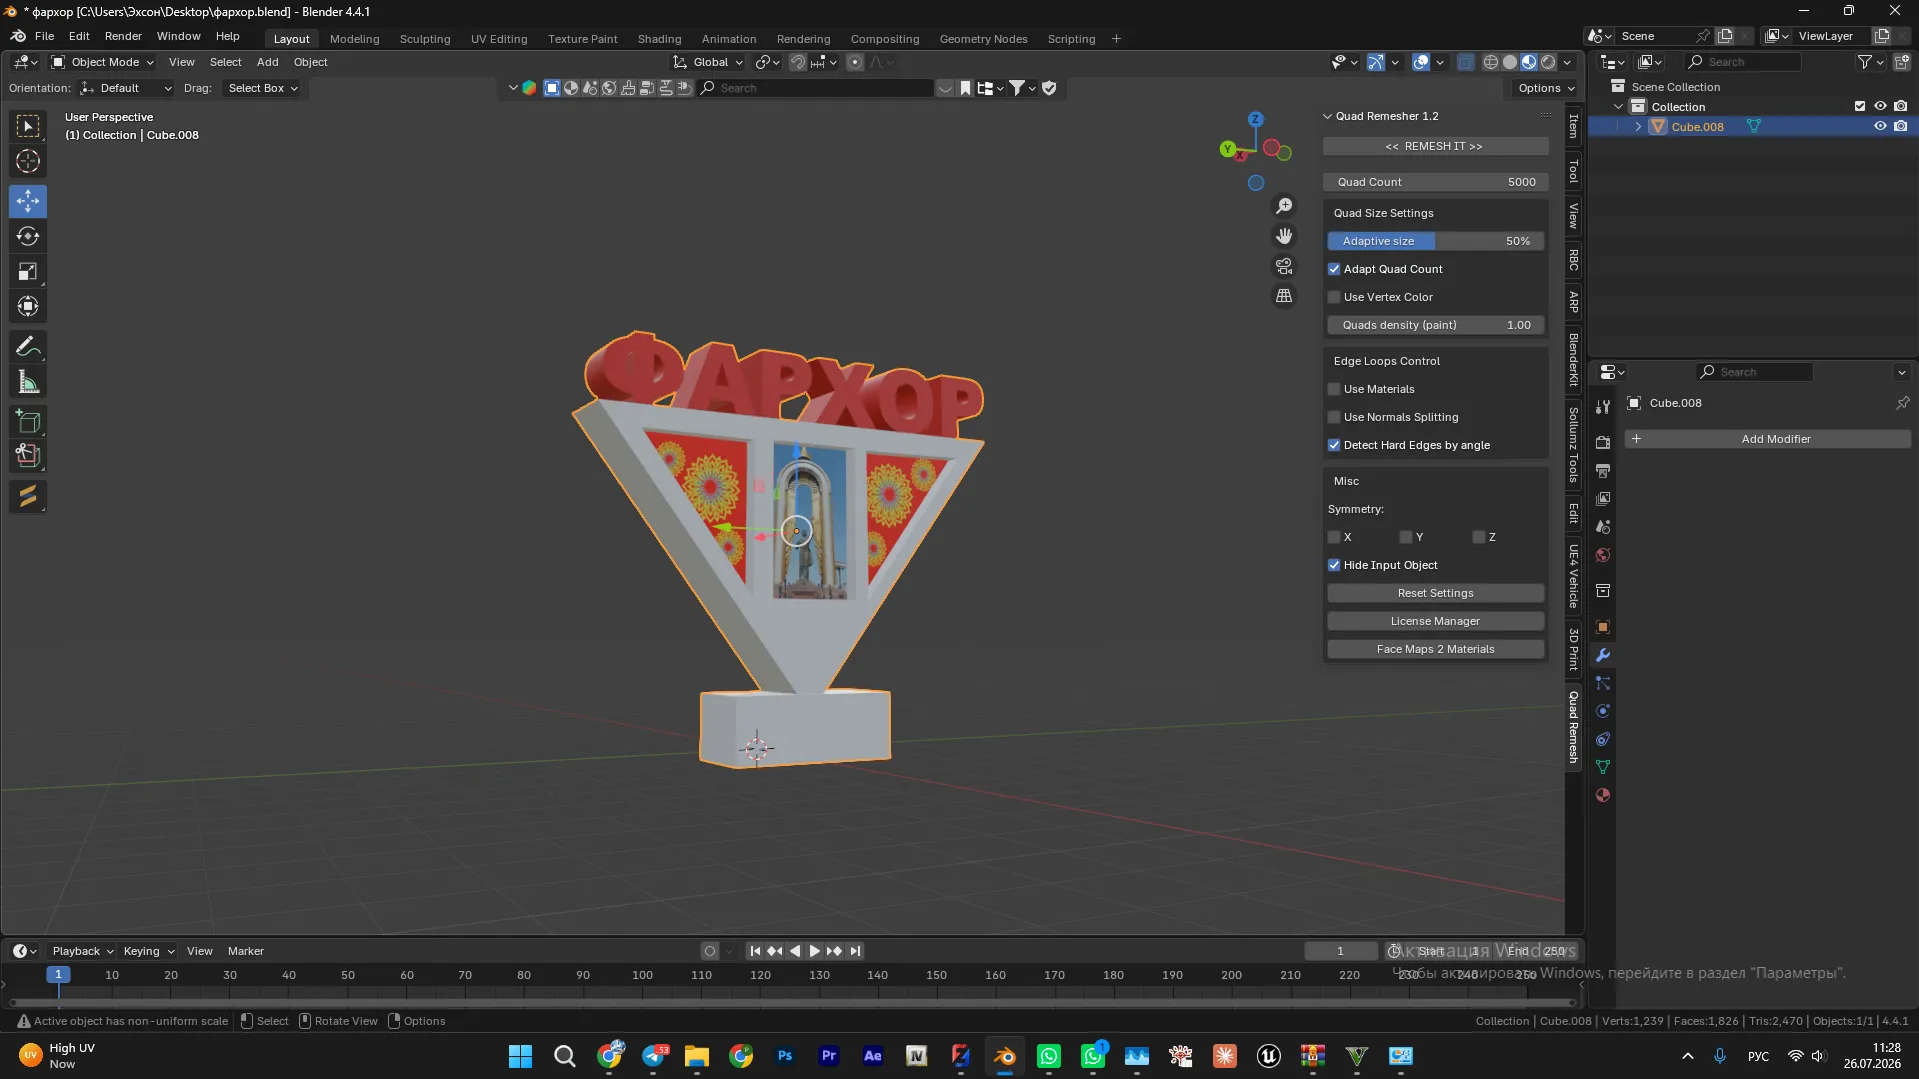Open the Windows Start menu
The height and width of the screenshot is (1079, 1919).
(520, 1056)
